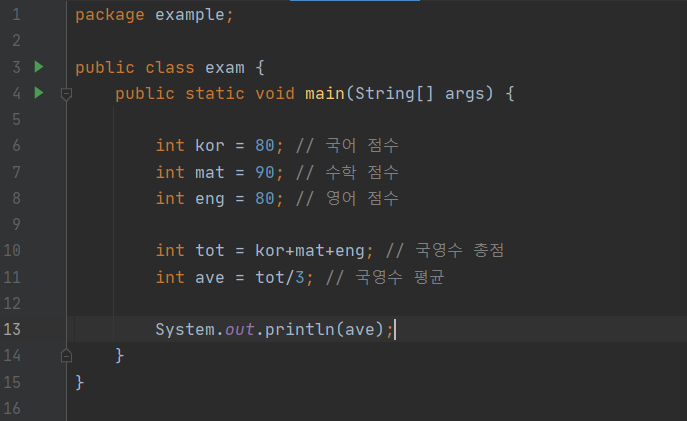Image resolution: width=687 pixels, height=421 pixels.
Task: Click the comment '국영수 총점' on line 10
Action: pyautogui.click(x=460, y=251)
